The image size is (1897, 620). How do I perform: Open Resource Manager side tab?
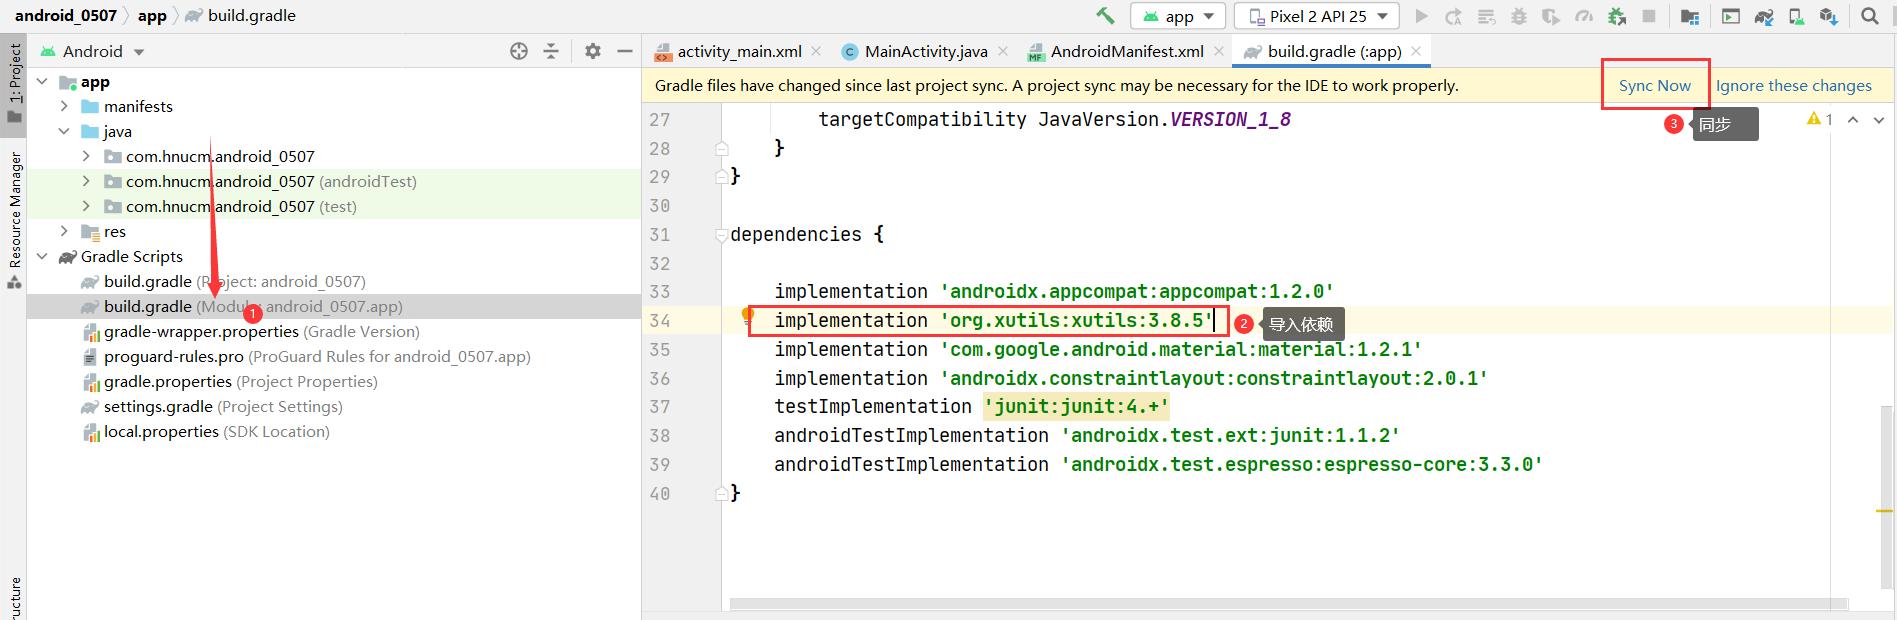click(x=14, y=218)
